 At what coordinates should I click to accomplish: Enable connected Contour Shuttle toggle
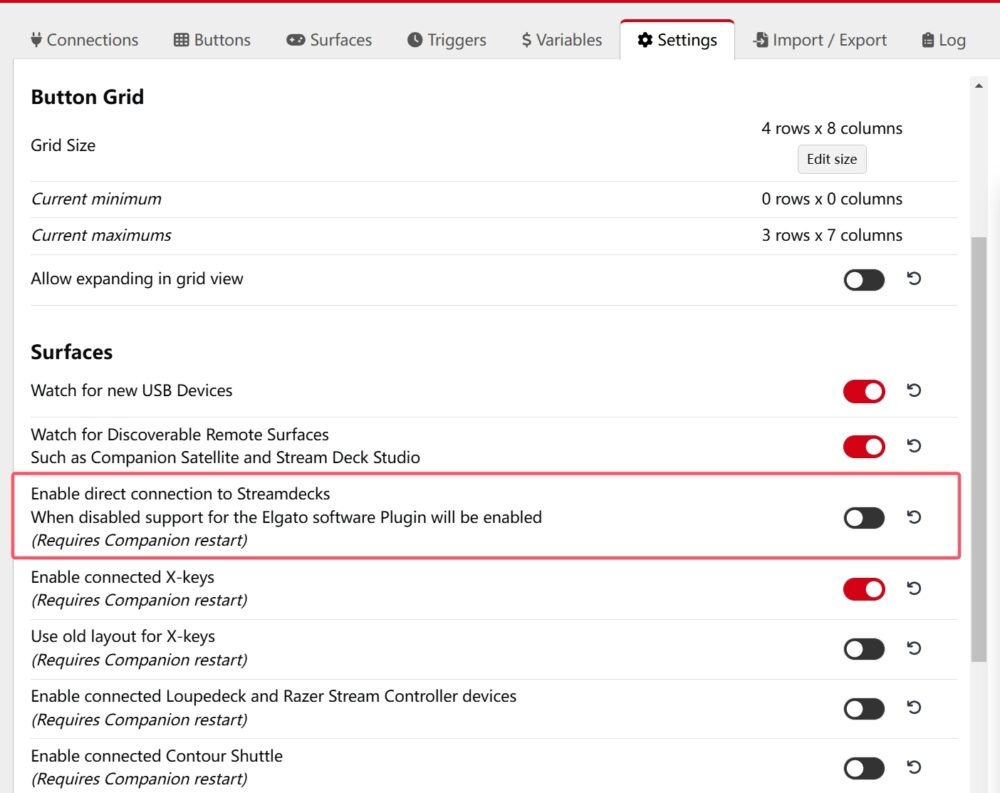coord(864,768)
